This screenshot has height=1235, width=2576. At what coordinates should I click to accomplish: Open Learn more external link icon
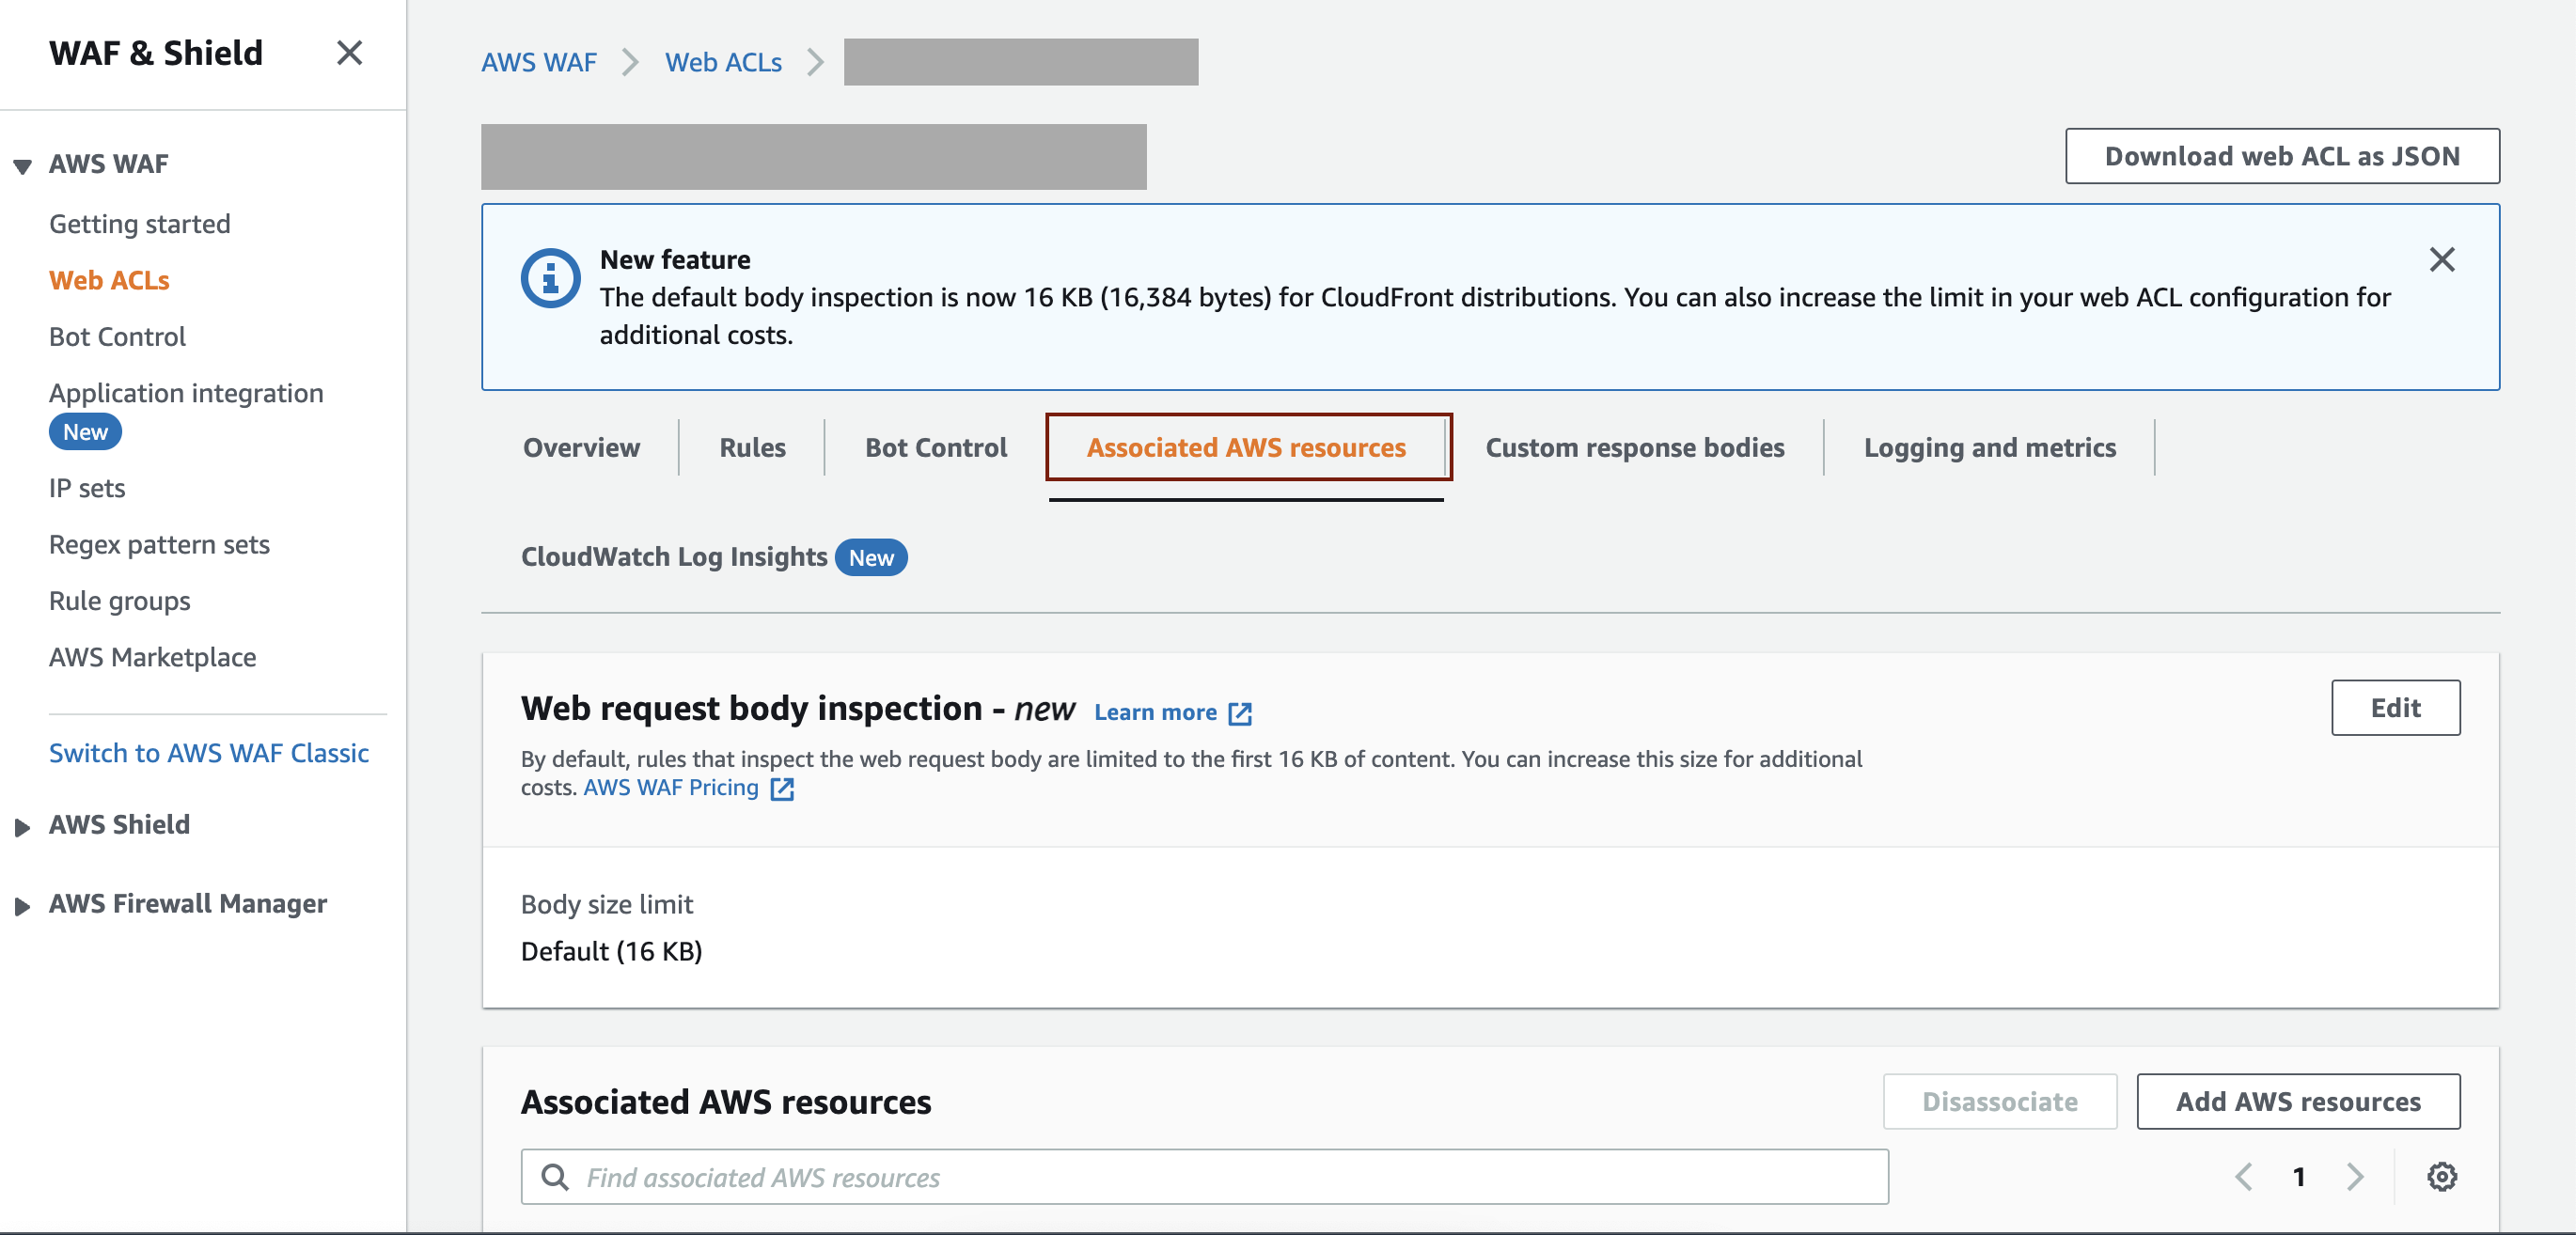(1240, 713)
